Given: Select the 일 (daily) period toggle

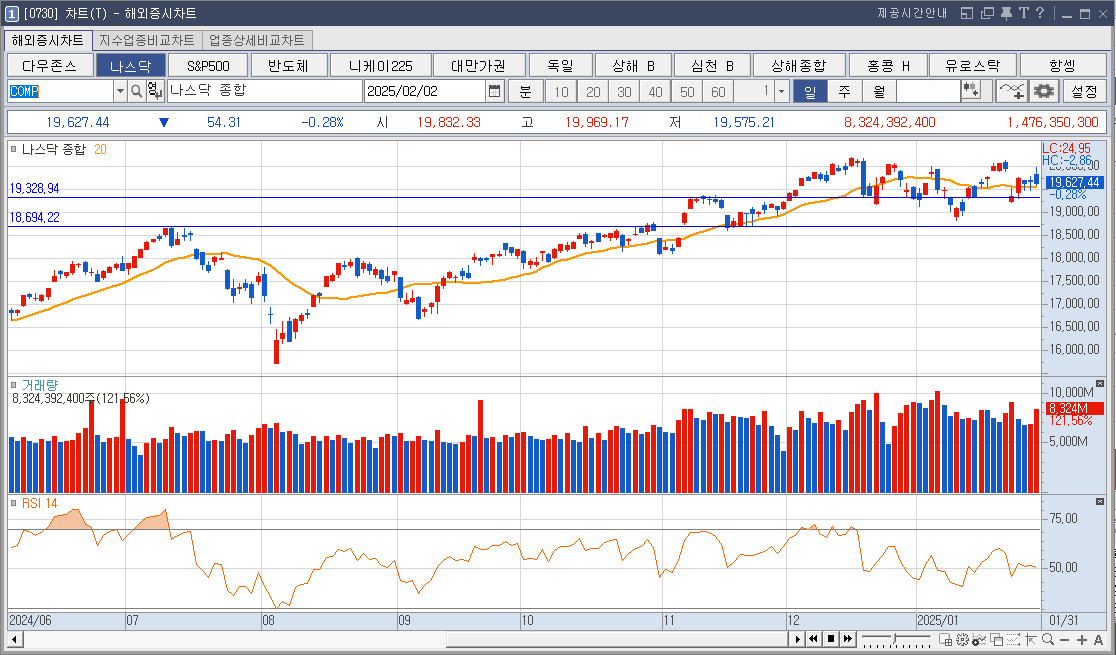Looking at the screenshot, I should pyautogui.click(x=809, y=91).
